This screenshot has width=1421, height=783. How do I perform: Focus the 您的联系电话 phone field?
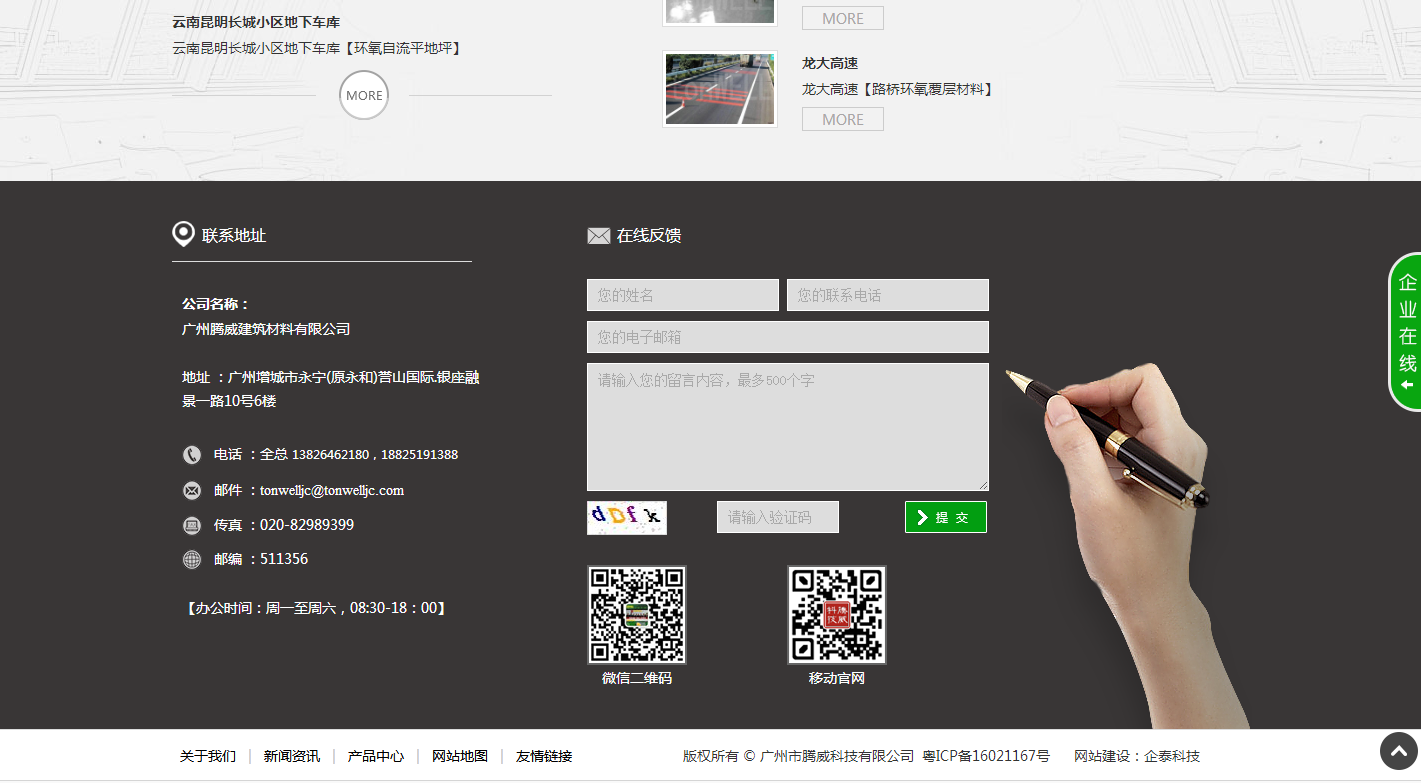(x=887, y=295)
